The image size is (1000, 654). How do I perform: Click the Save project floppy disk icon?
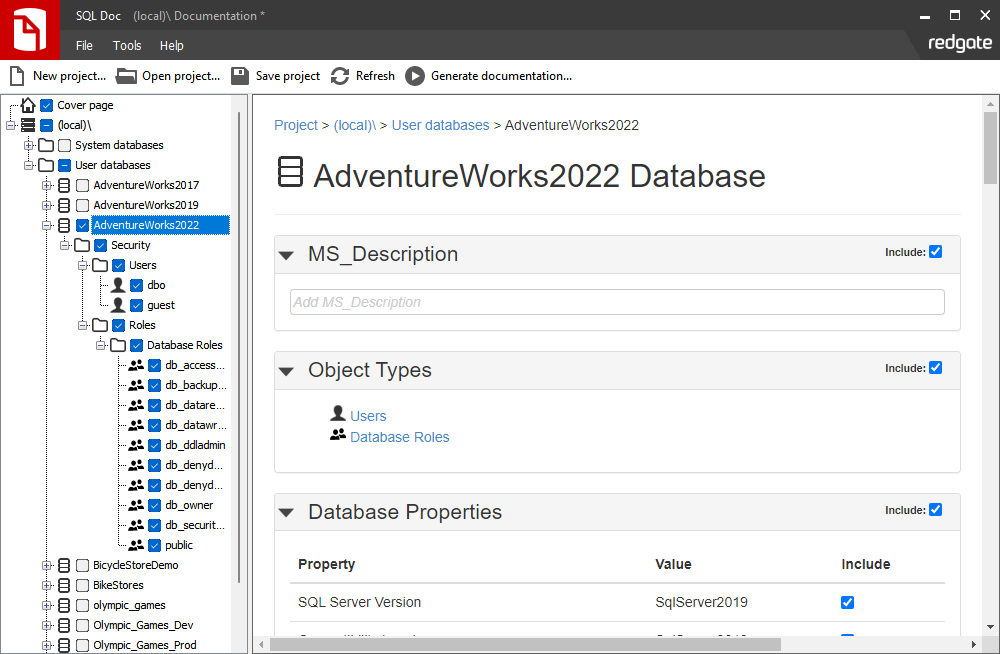point(240,76)
